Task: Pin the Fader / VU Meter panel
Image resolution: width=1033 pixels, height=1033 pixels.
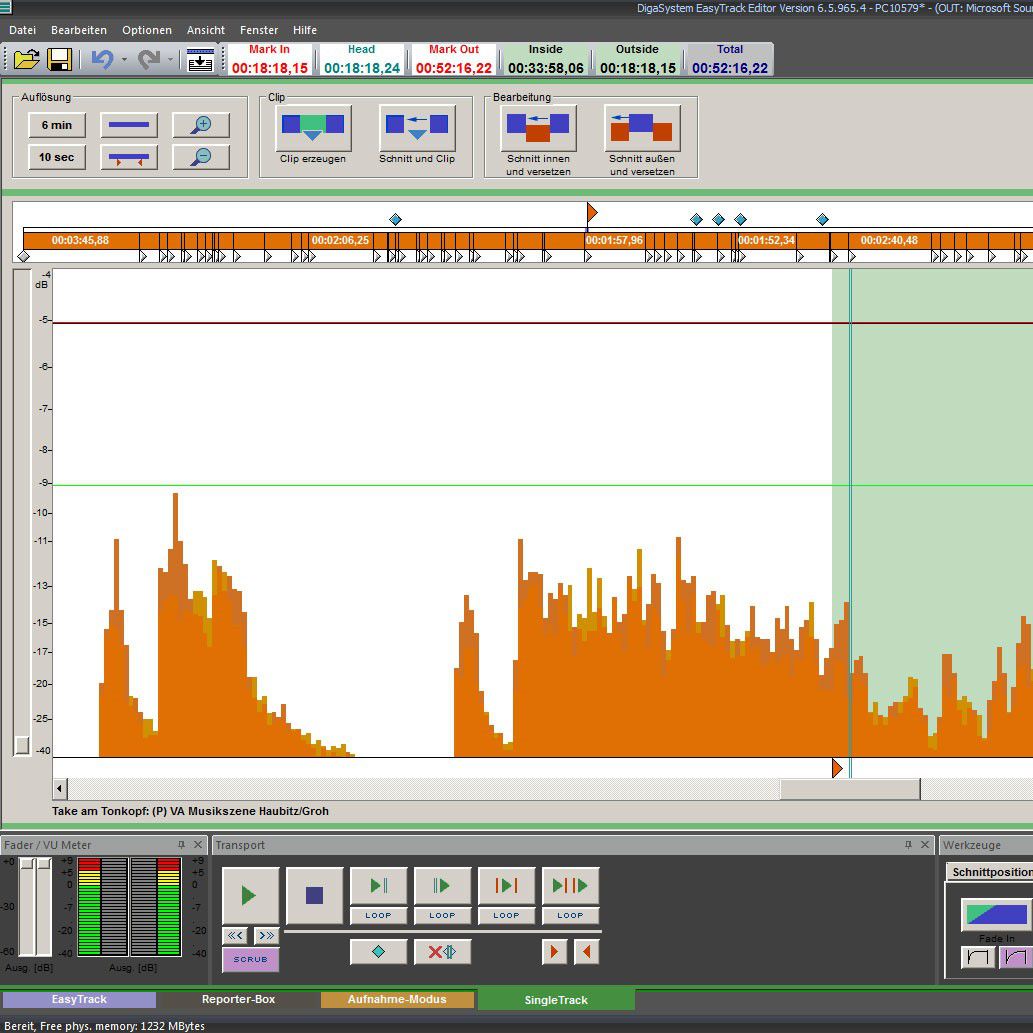Action: click(181, 845)
